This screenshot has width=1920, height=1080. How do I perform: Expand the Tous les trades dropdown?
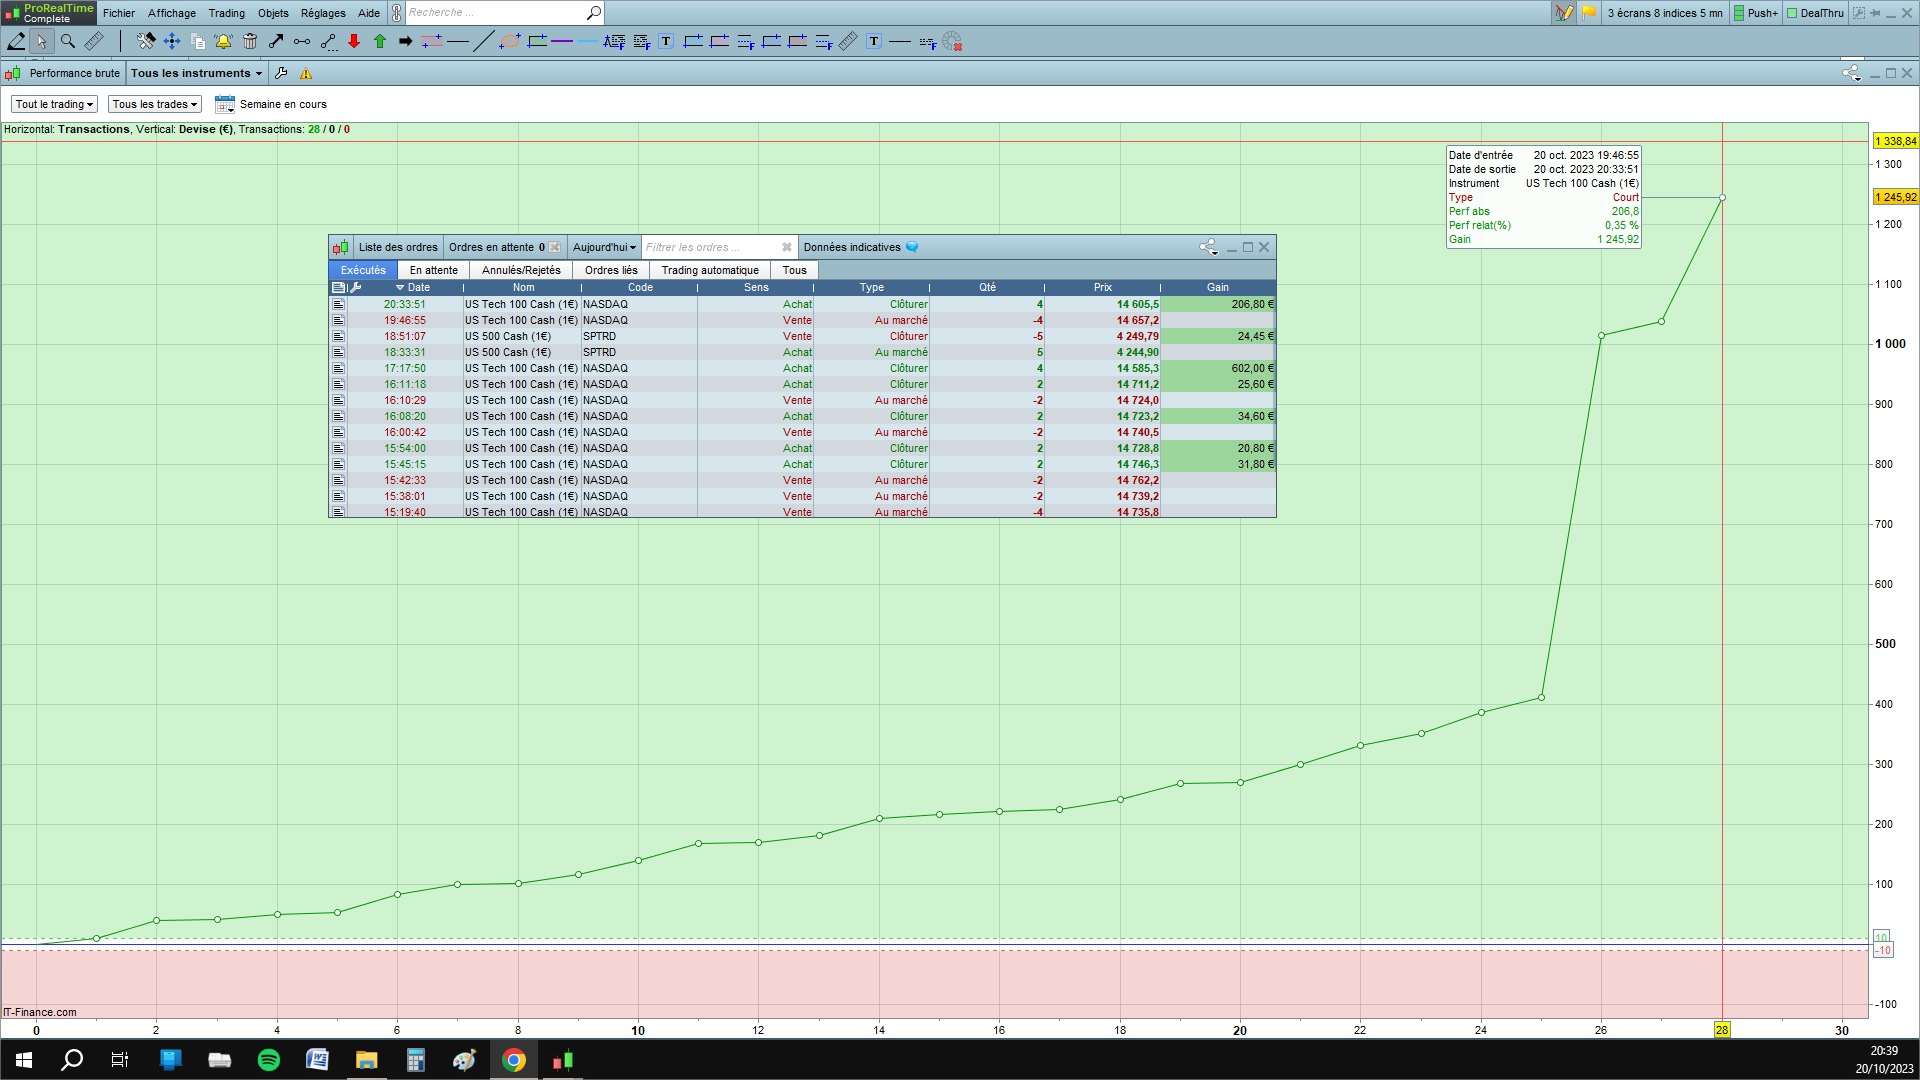click(x=154, y=104)
